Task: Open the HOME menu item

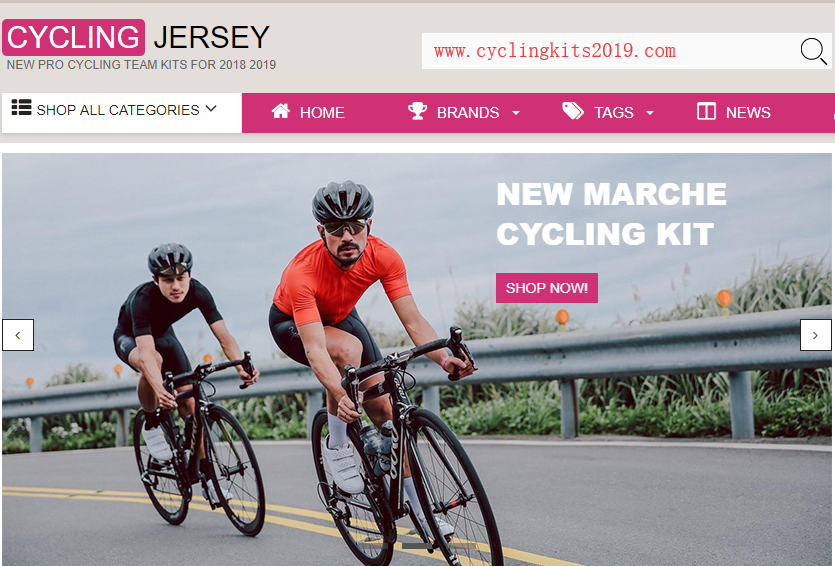Action: (x=308, y=112)
